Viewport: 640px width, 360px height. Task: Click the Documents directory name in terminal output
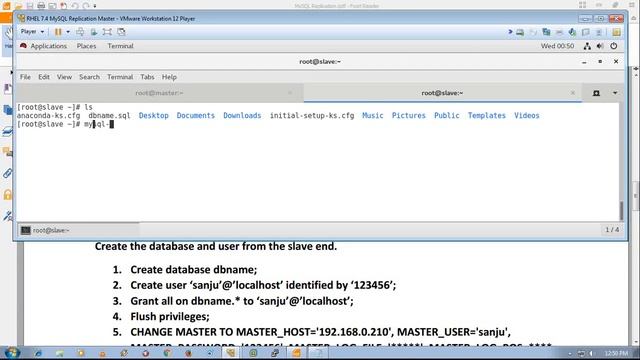[x=196, y=116]
